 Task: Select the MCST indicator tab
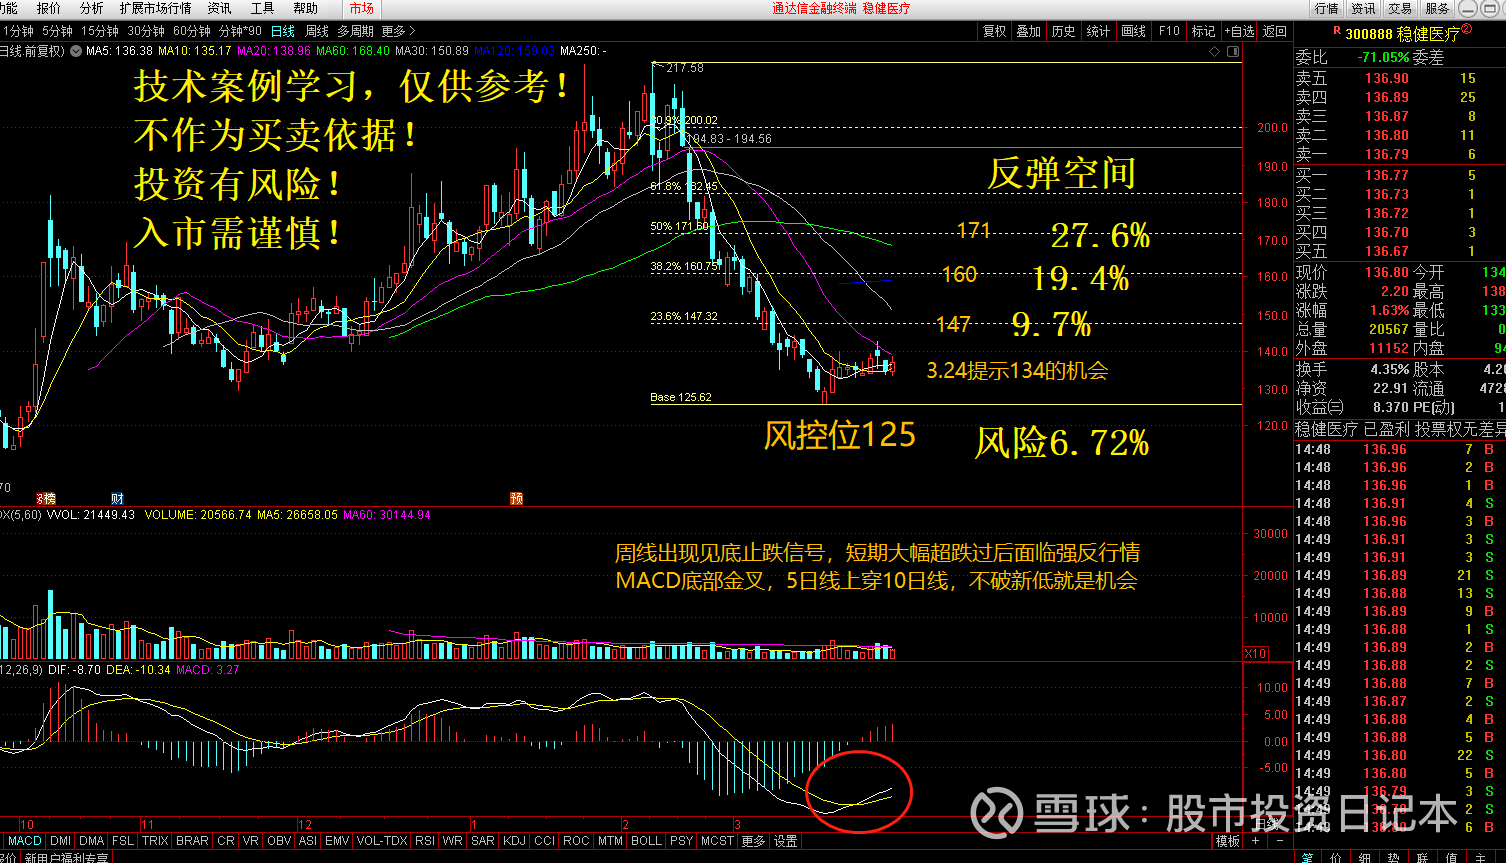click(717, 841)
